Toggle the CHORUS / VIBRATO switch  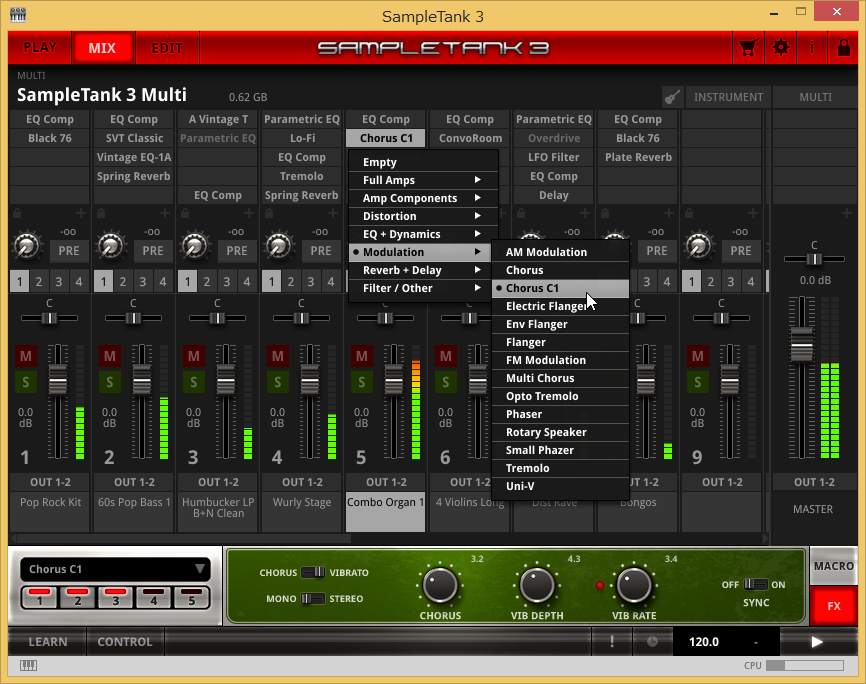click(x=313, y=572)
